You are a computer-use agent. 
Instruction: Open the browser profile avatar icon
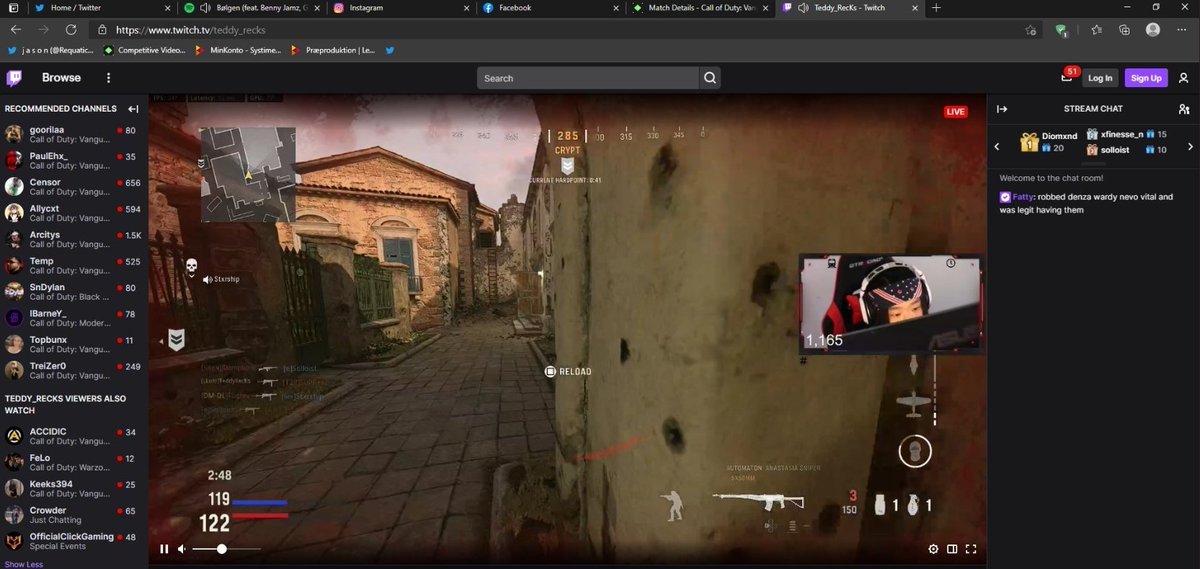click(1151, 30)
